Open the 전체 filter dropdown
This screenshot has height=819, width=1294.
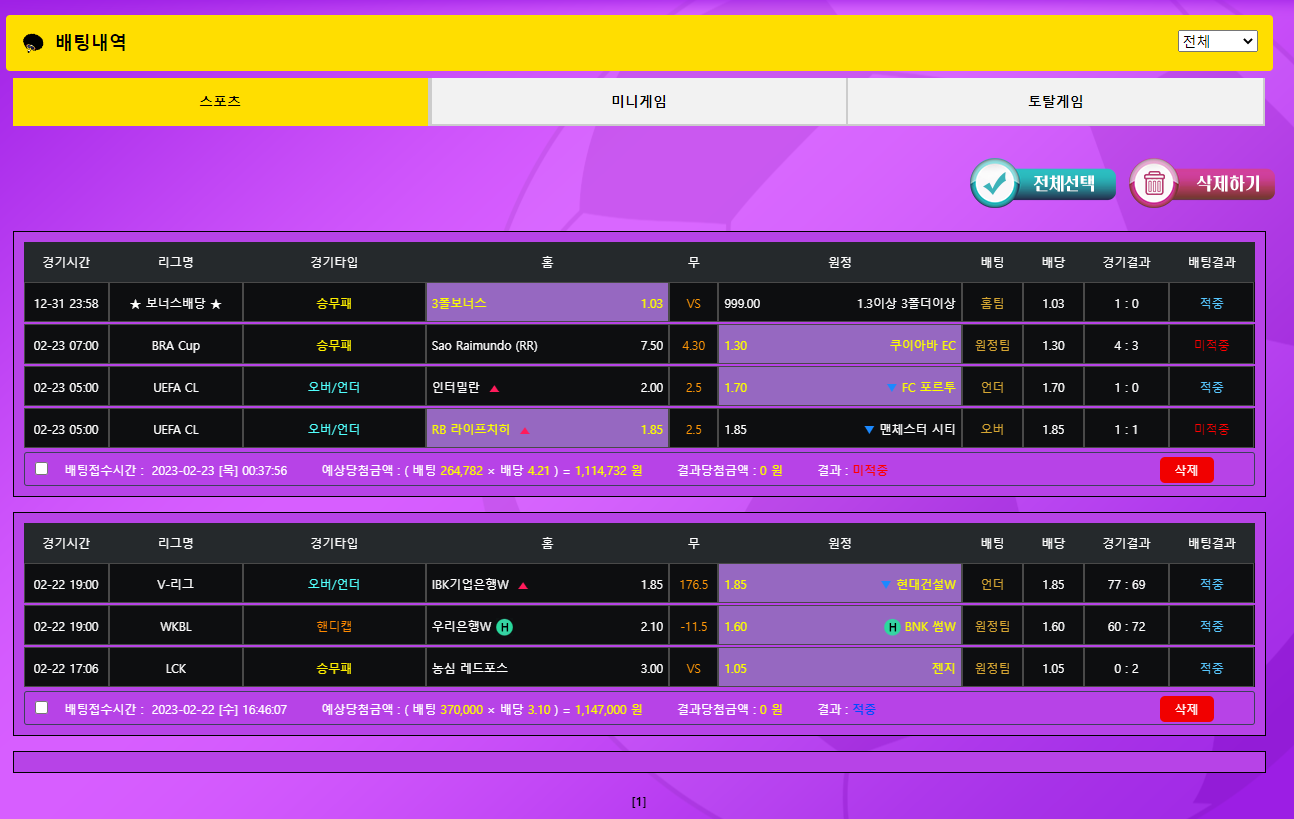[1217, 41]
